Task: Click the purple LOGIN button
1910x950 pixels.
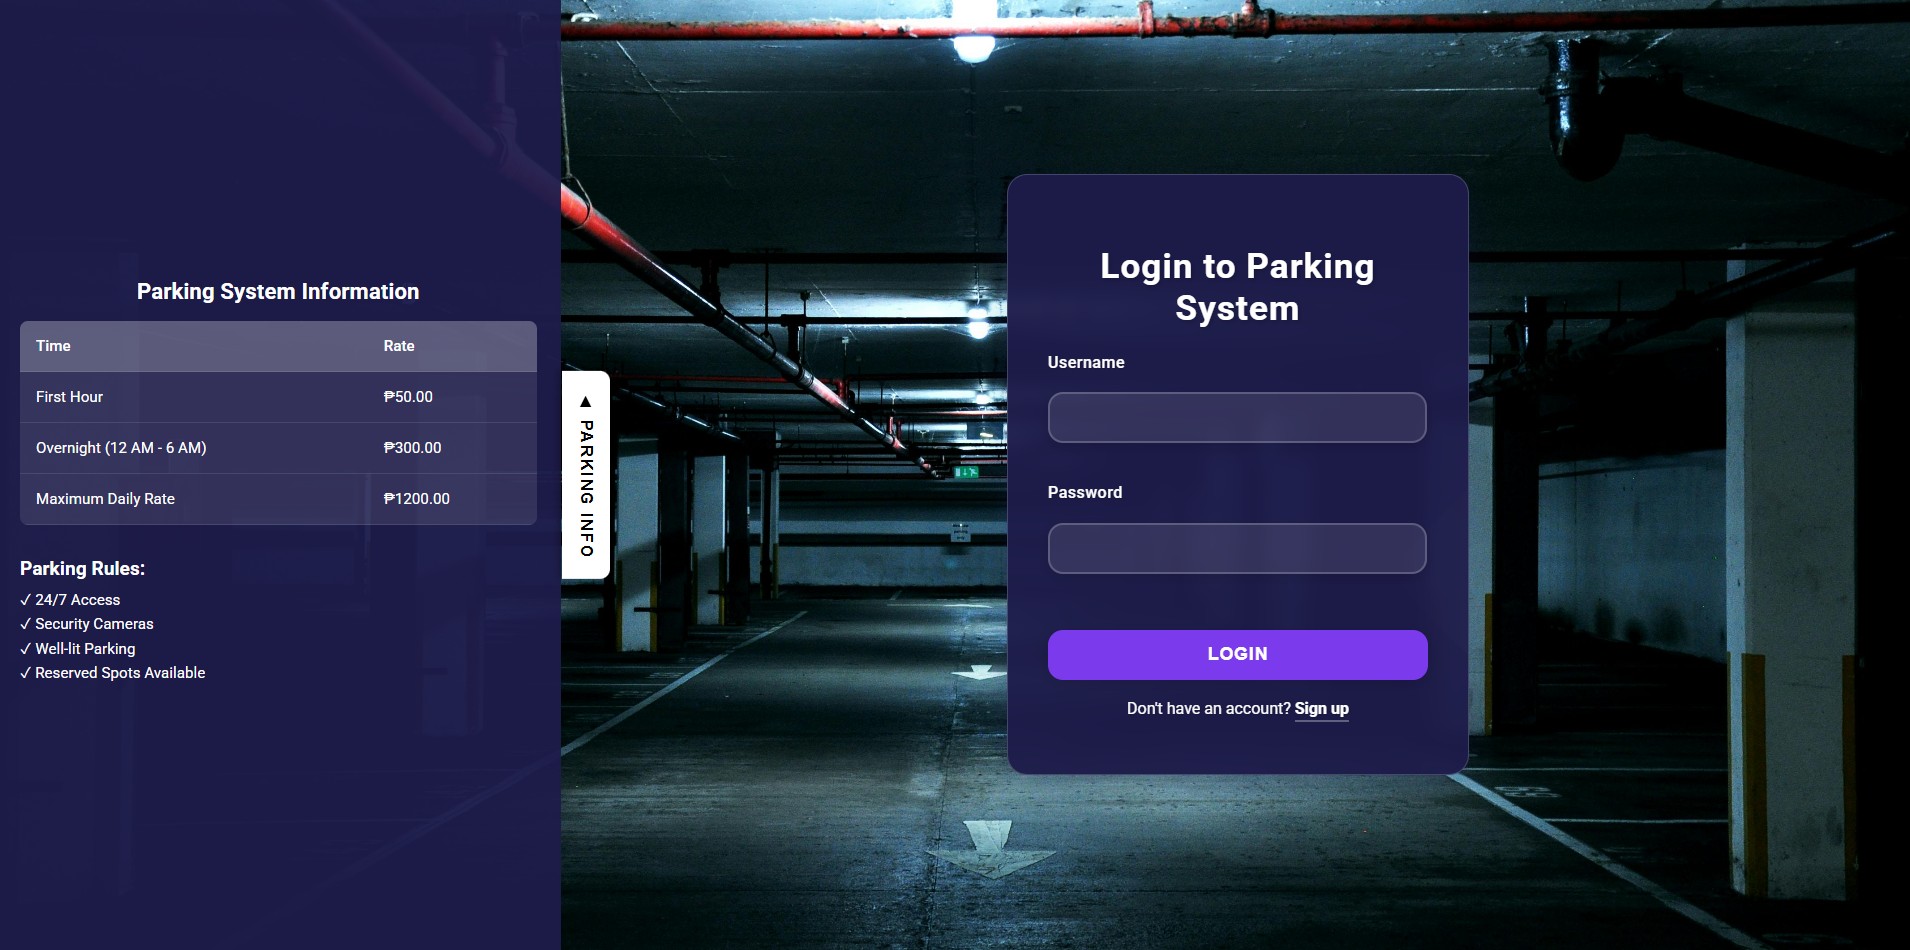Action: [1237, 654]
